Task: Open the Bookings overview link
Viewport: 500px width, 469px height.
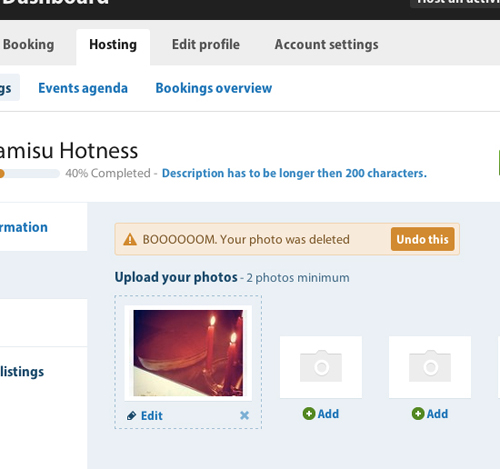Action: pyautogui.click(x=214, y=88)
